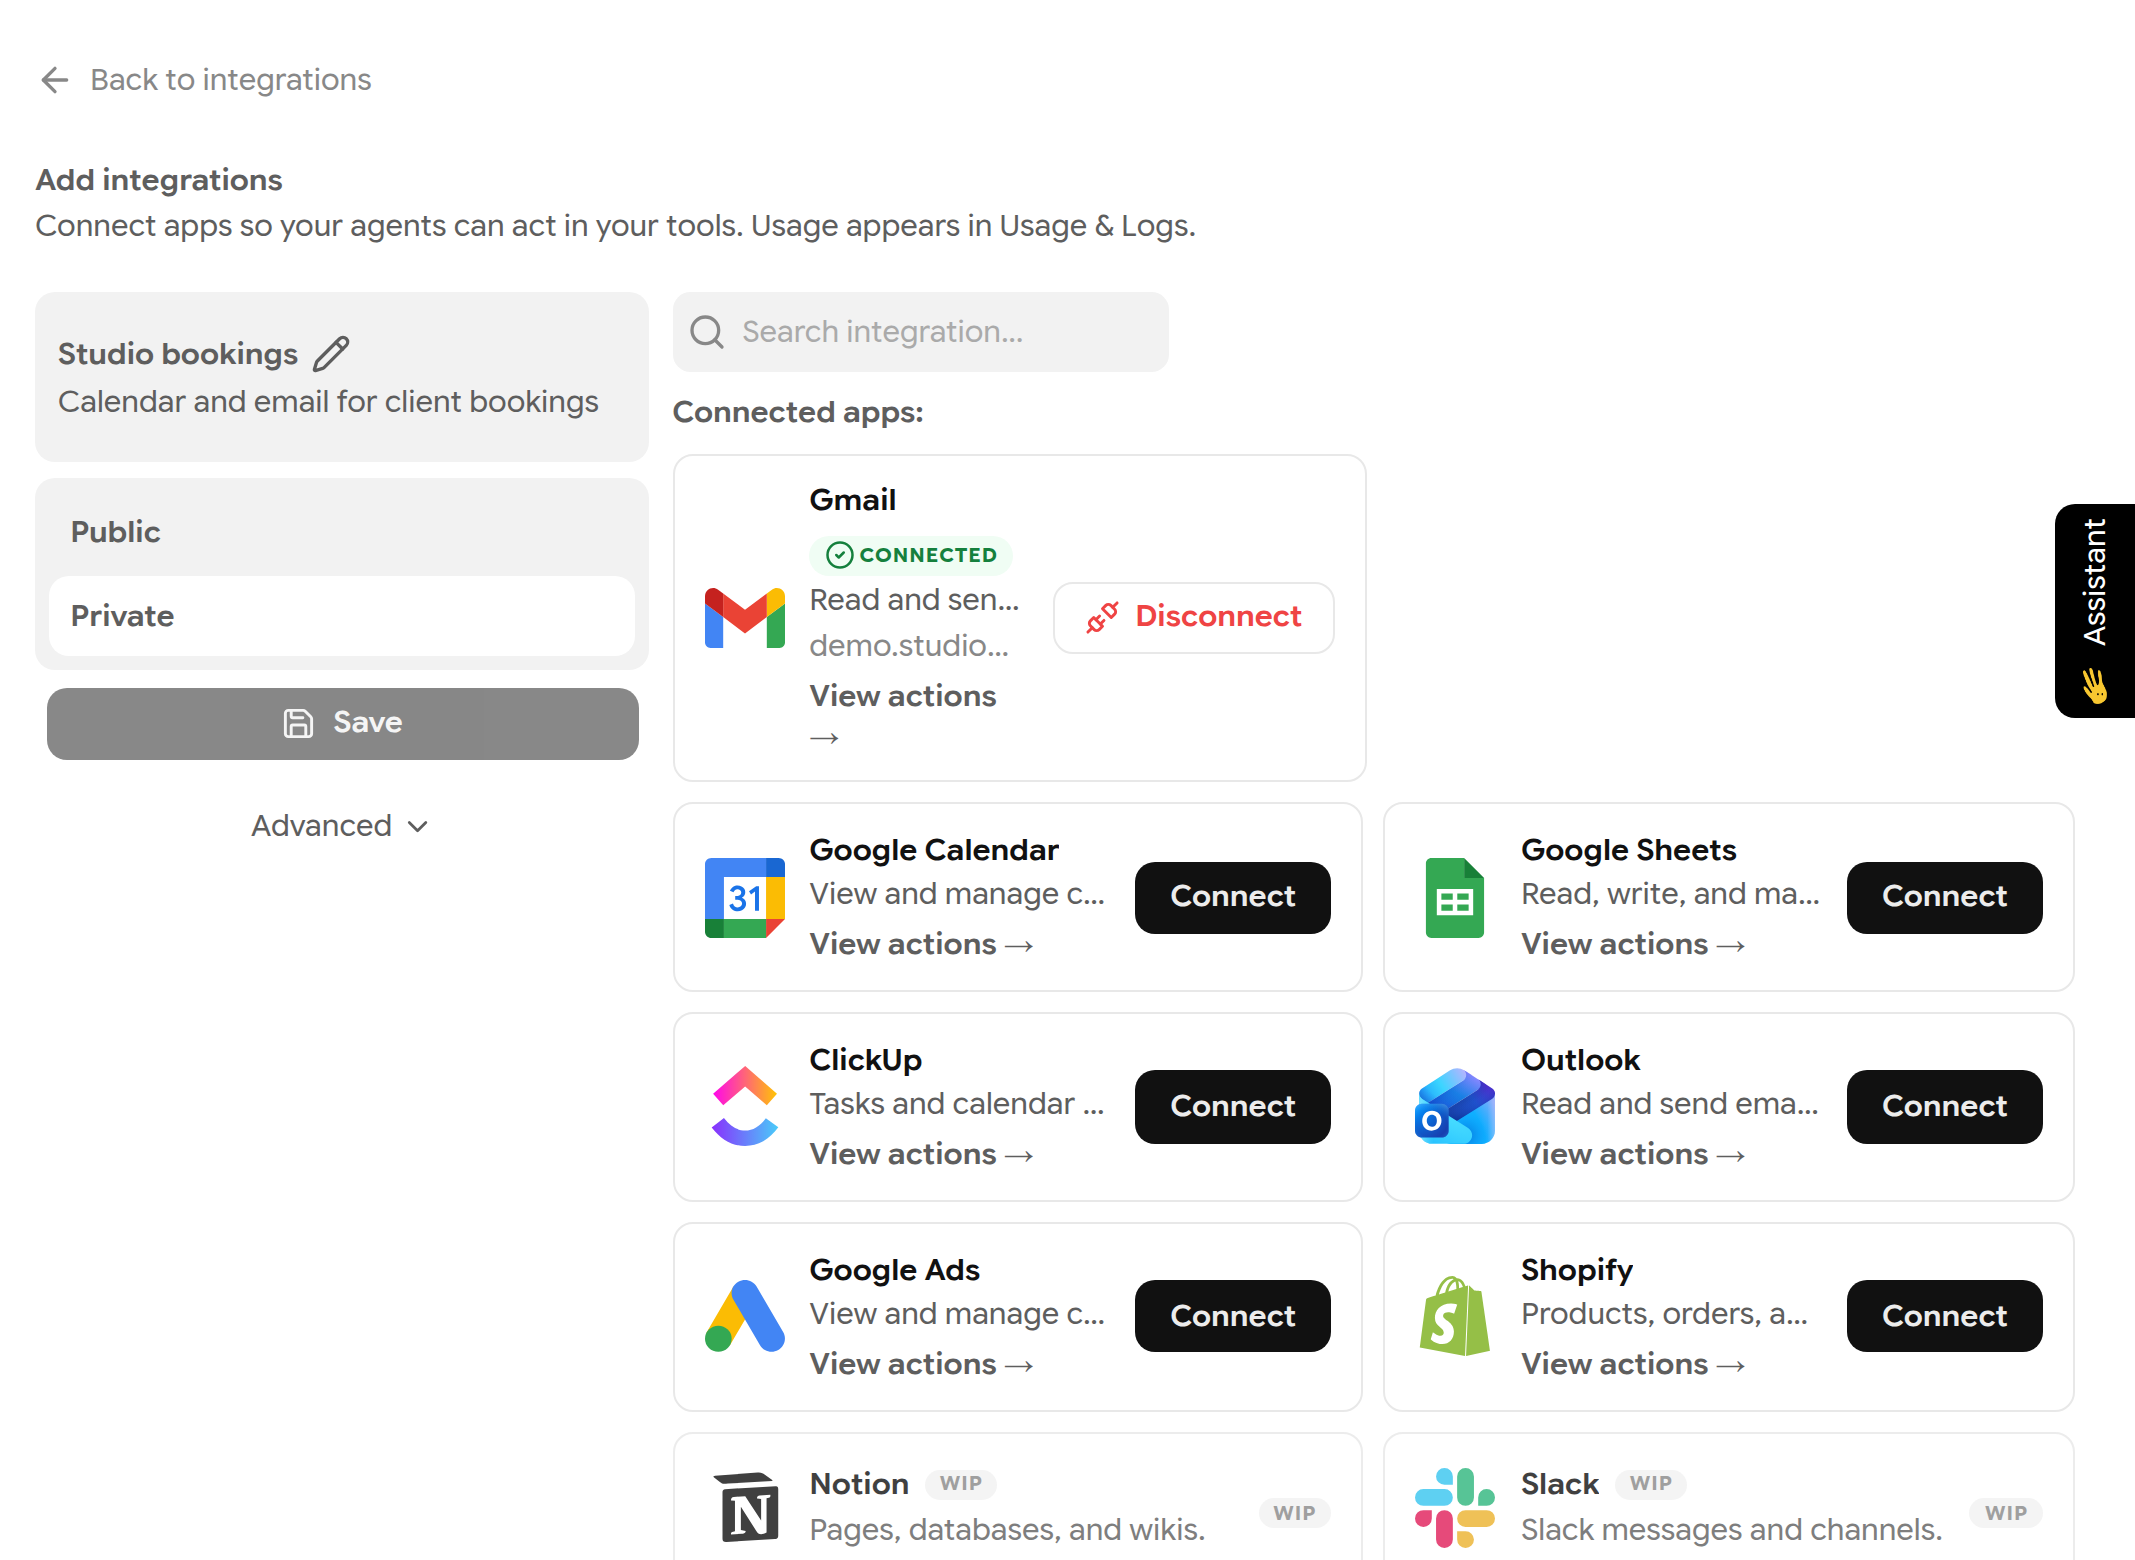Click the Outlook logo icon
Viewport: 2135px width, 1560px height.
click(x=1455, y=1107)
